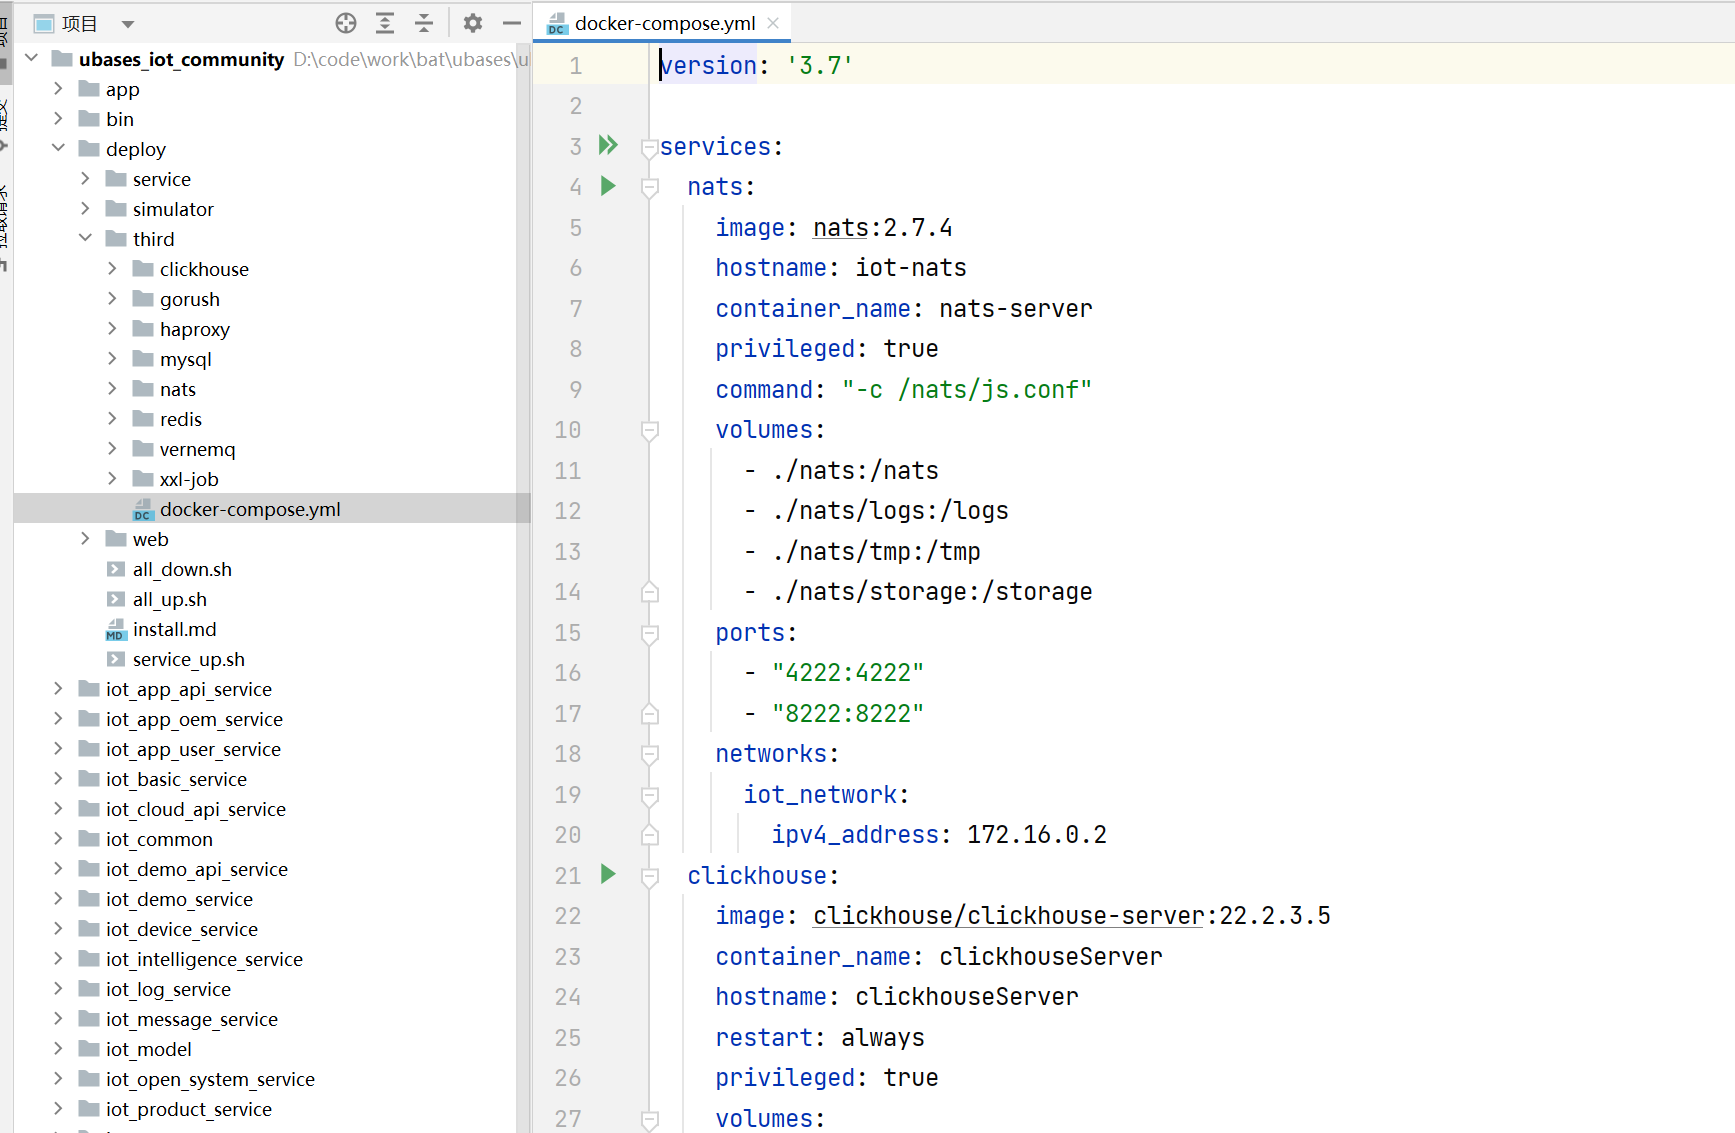This screenshot has width=1735, height=1133.
Task: Fold the services block on line 3
Action: [650, 148]
